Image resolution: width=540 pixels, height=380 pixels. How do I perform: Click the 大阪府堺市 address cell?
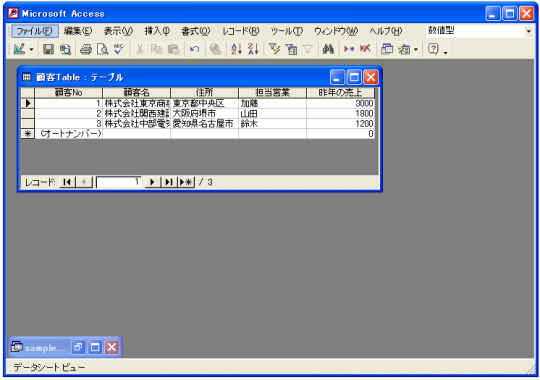click(x=204, y=113)
